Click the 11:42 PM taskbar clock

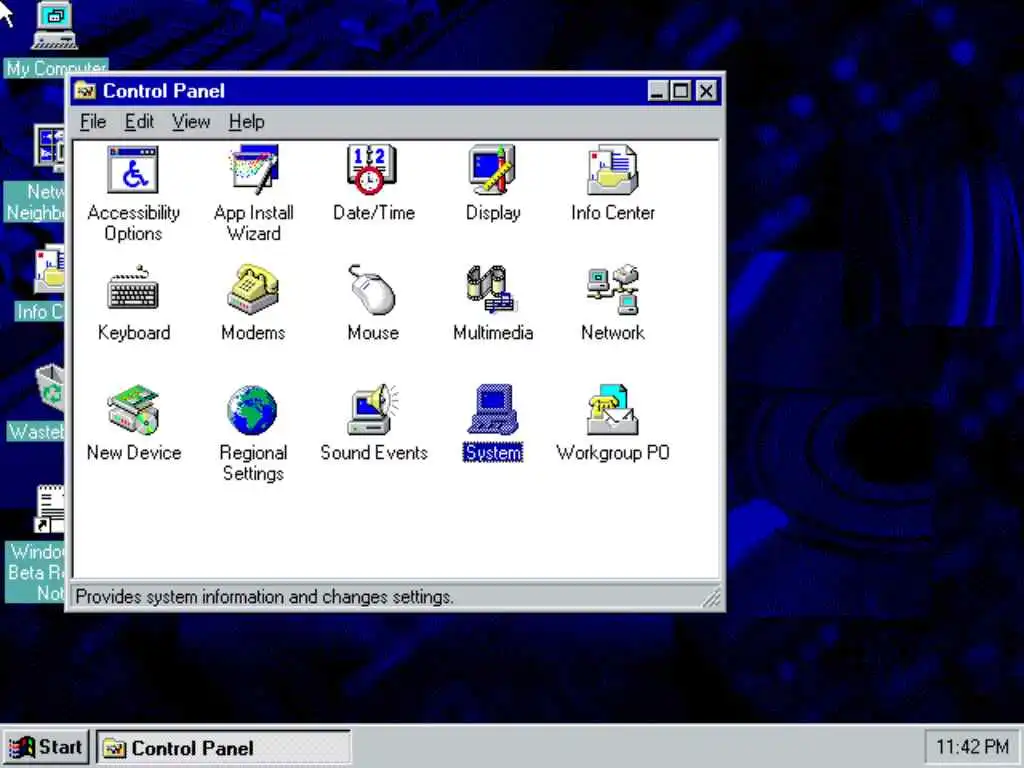coord(972,746)
